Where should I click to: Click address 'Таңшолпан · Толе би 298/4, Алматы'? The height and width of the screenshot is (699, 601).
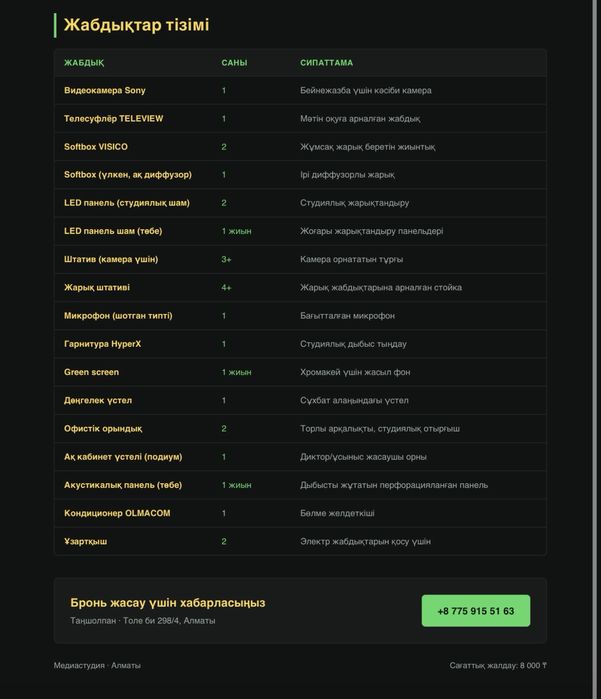[143, 621]
